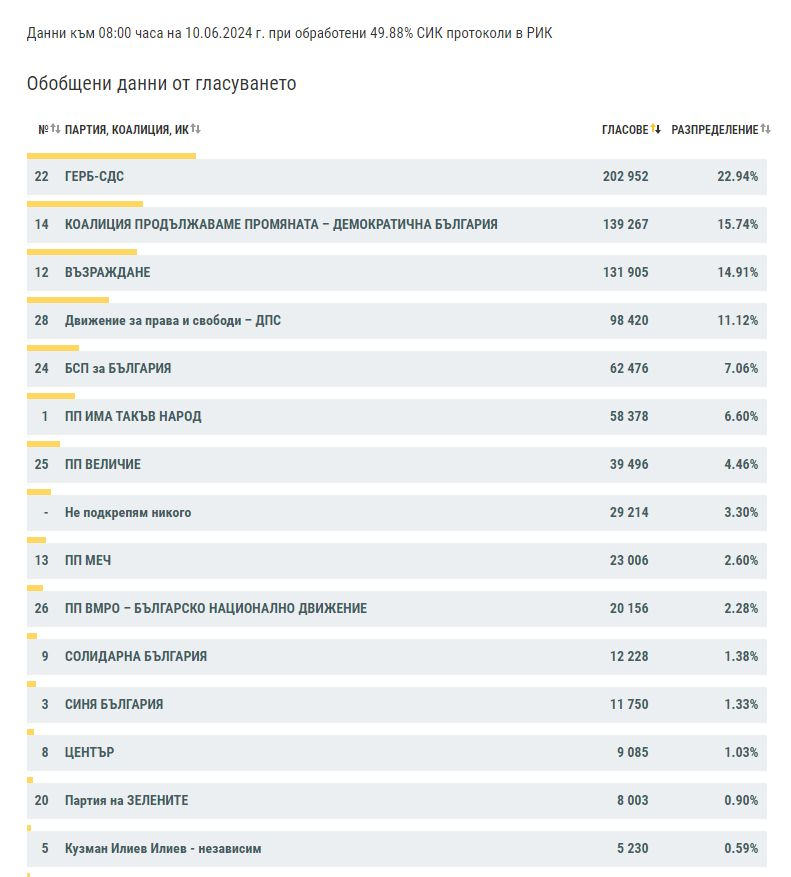791x877 pixels.
Task: Sort by number column arrows icon
Action: coord(55,129)
